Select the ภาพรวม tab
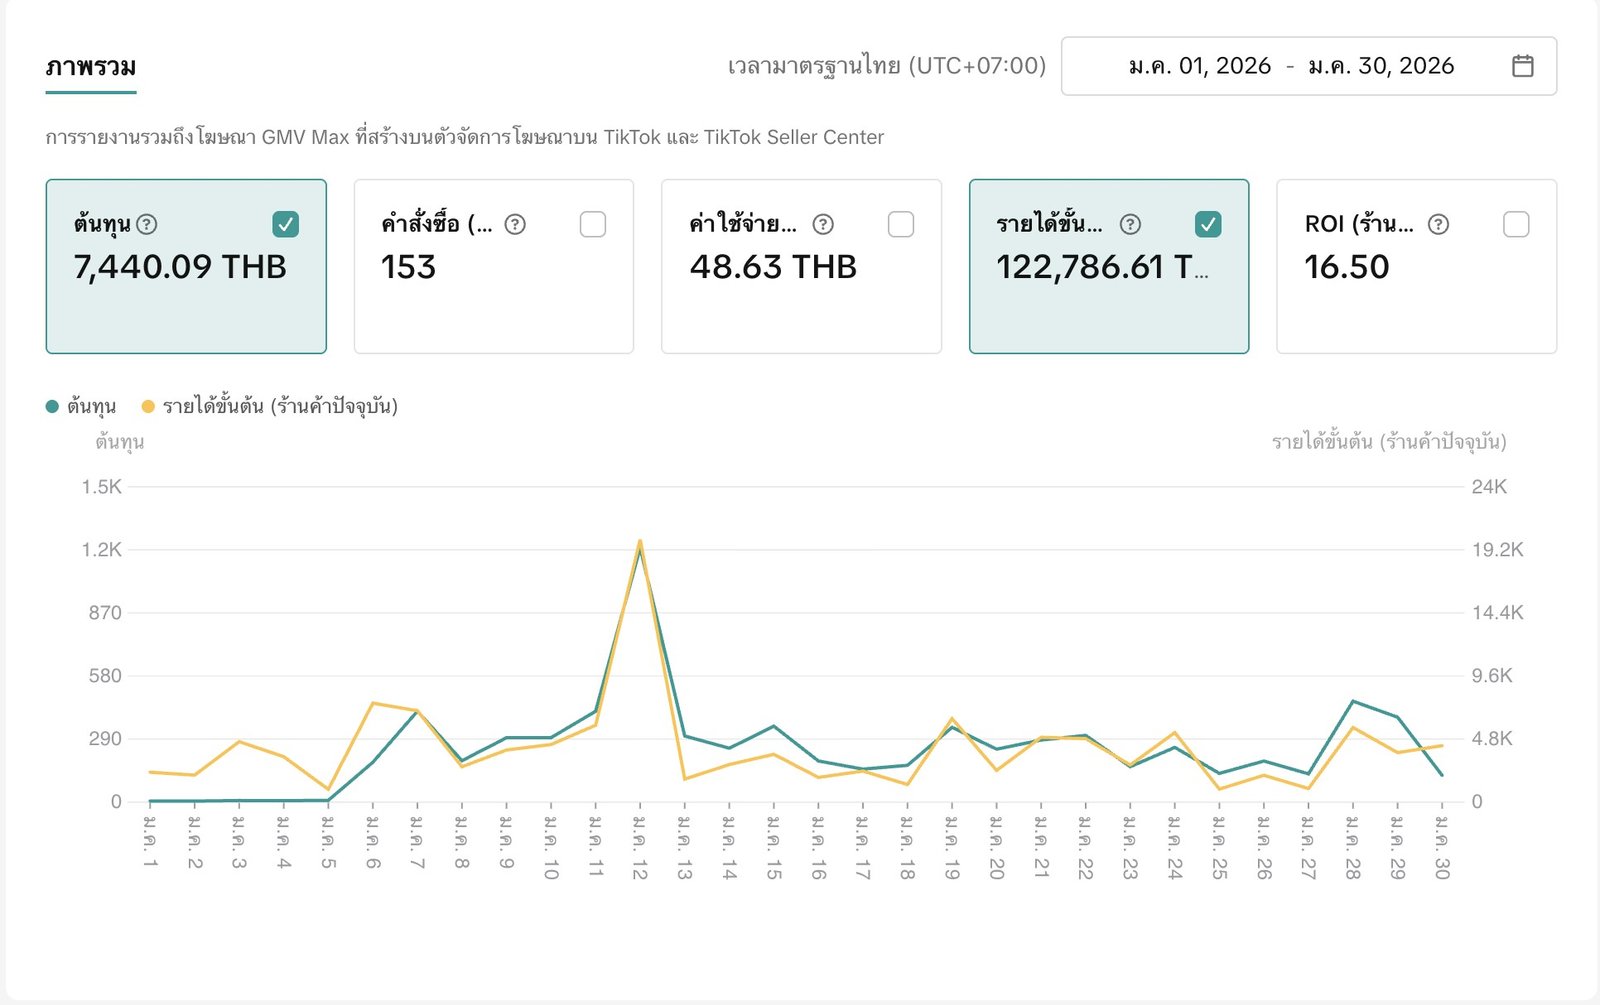This screenshot has width=1600, height=1005. [x=91, y=67]
